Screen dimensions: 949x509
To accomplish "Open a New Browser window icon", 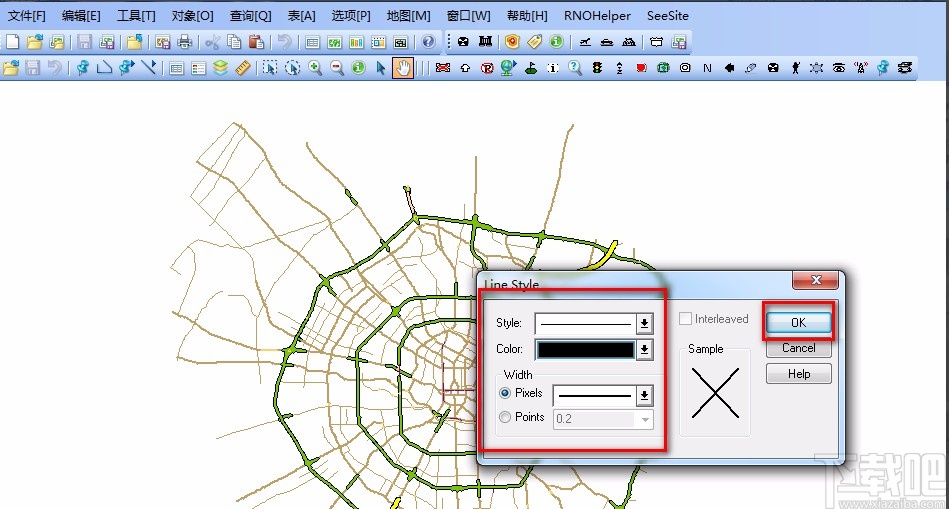I will [x=312, y=42].
